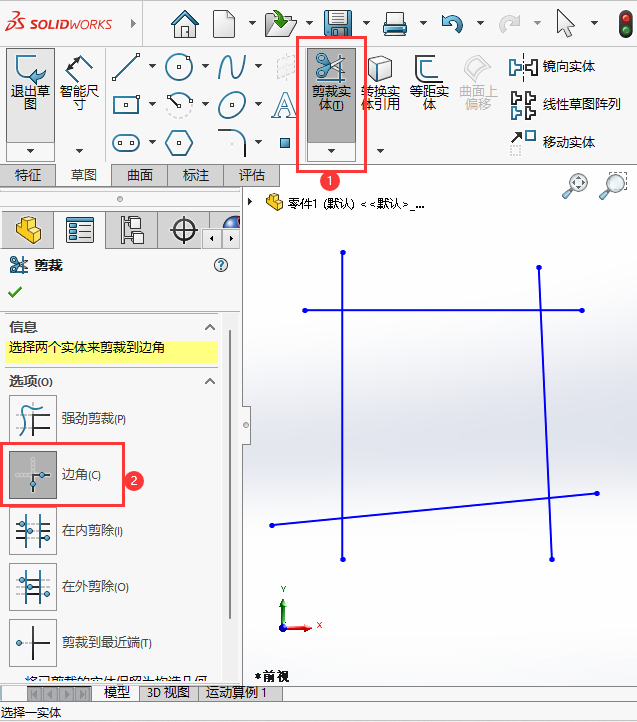Open the PropertyManager tab
This screenshot has width=637, height=722.
coord(80,230)
